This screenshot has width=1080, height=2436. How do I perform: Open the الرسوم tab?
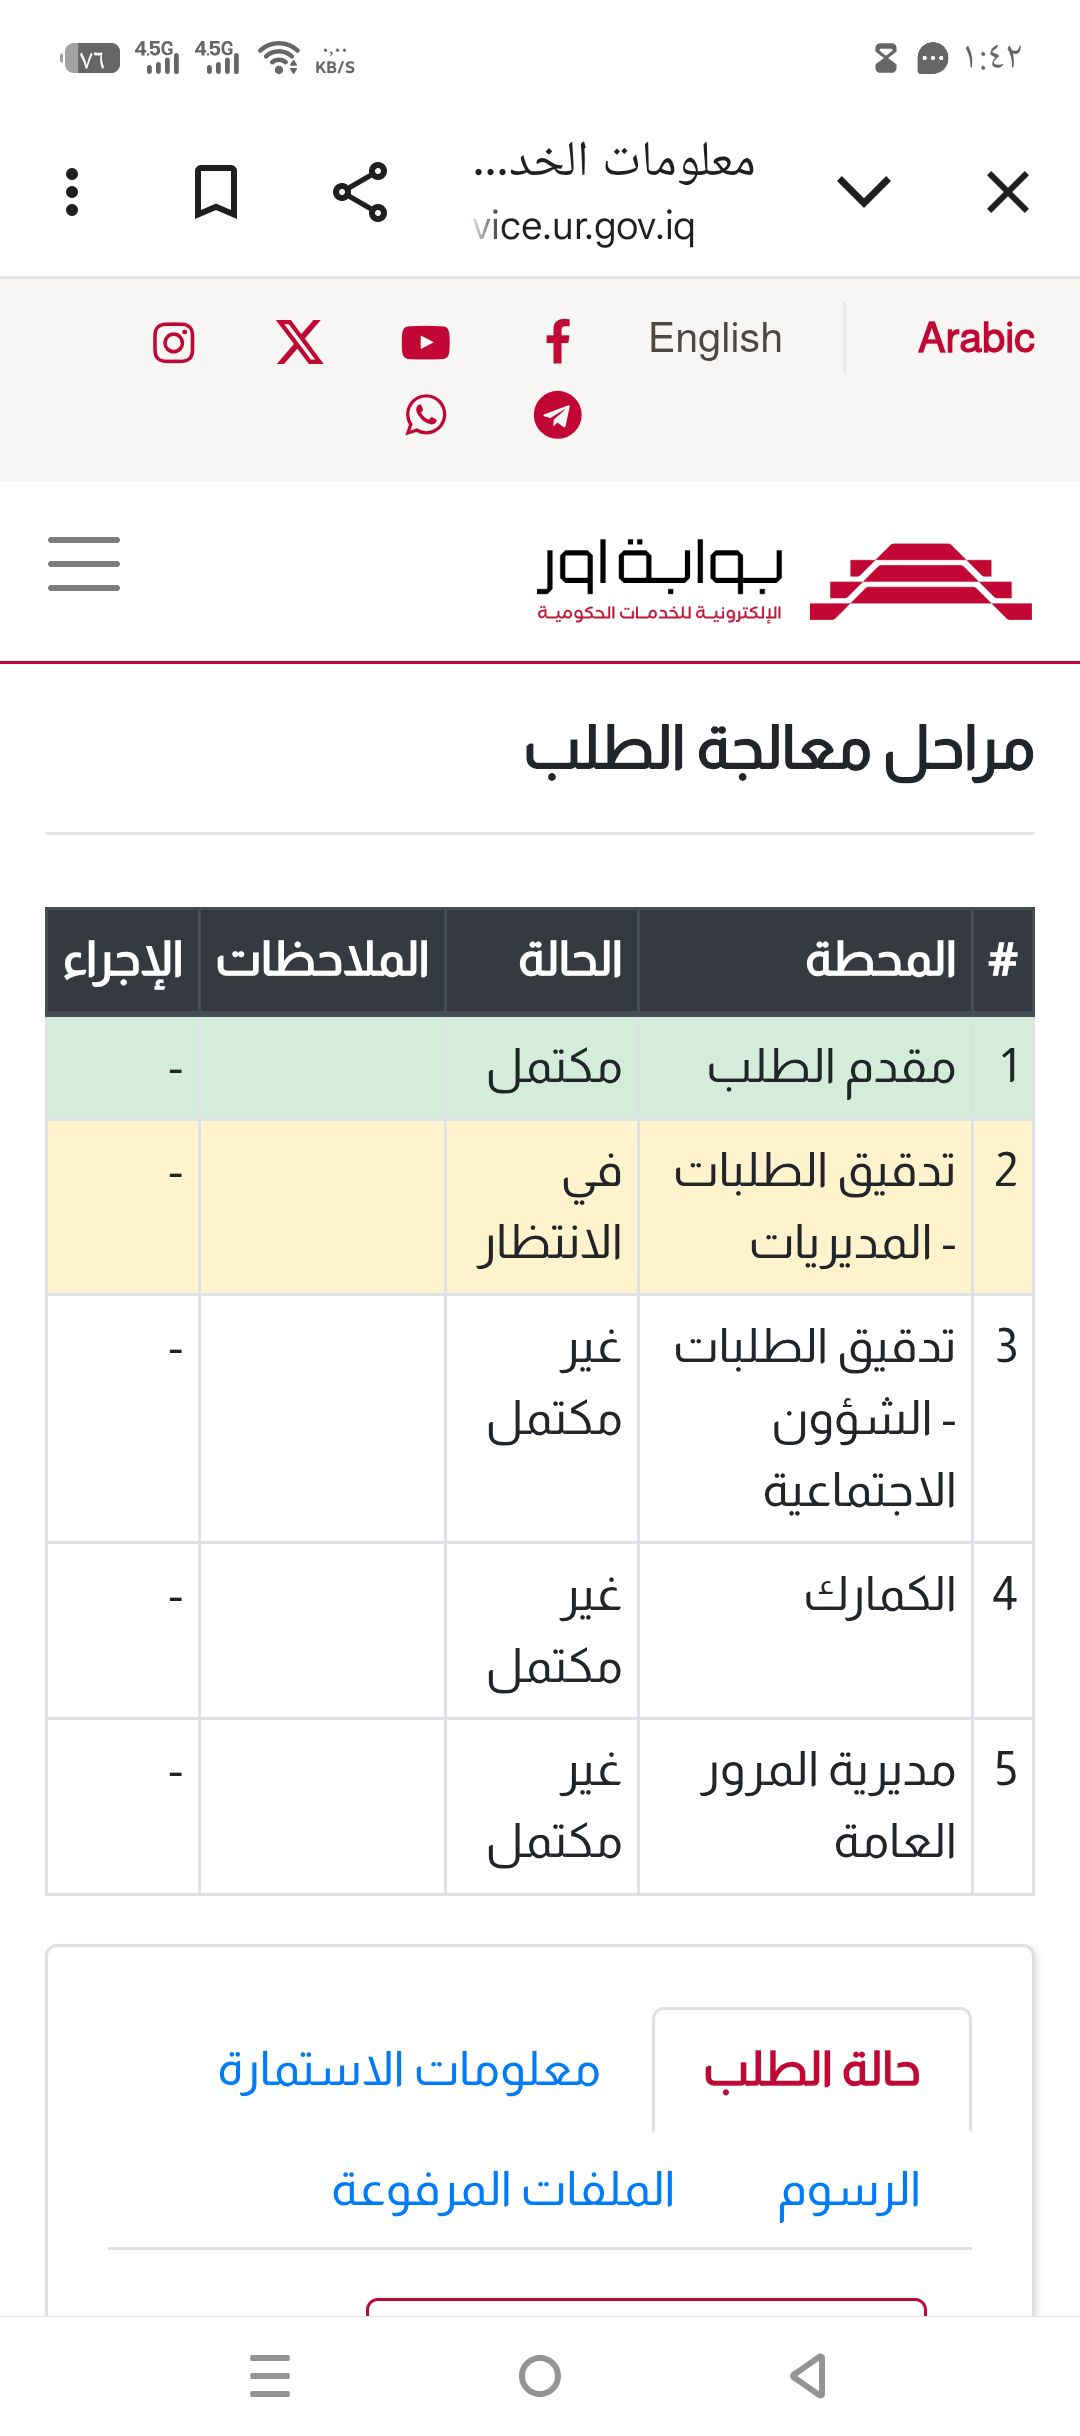point(849,2191)
